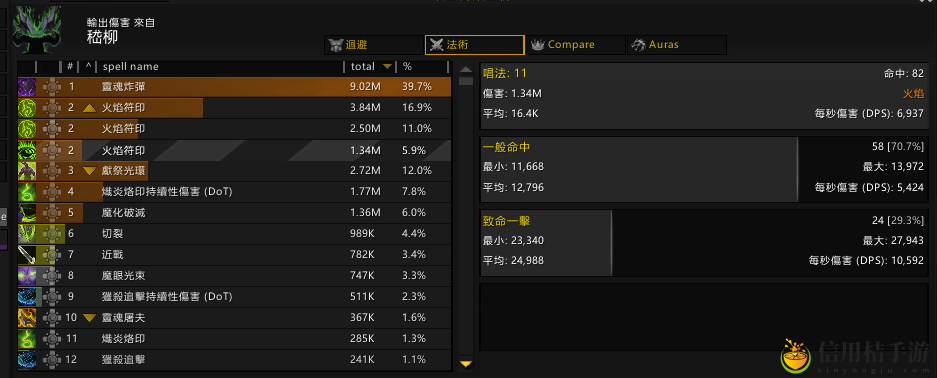The height and width of the screenshot is (378, 937).
Task: Click the yellow scroll-down arrow below spell list
Action: (466, 364)
